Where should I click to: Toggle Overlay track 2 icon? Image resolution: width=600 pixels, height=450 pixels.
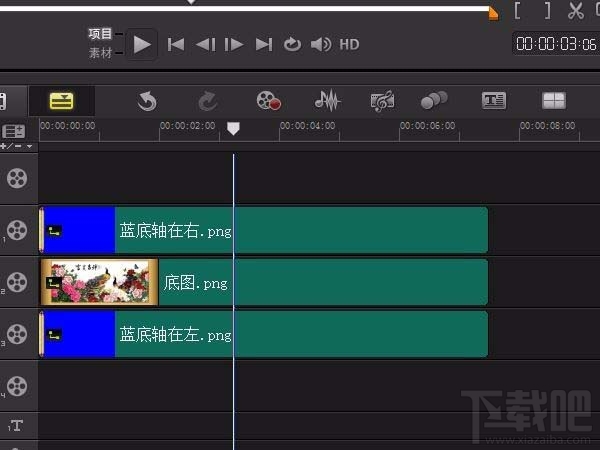coord(17,282)
